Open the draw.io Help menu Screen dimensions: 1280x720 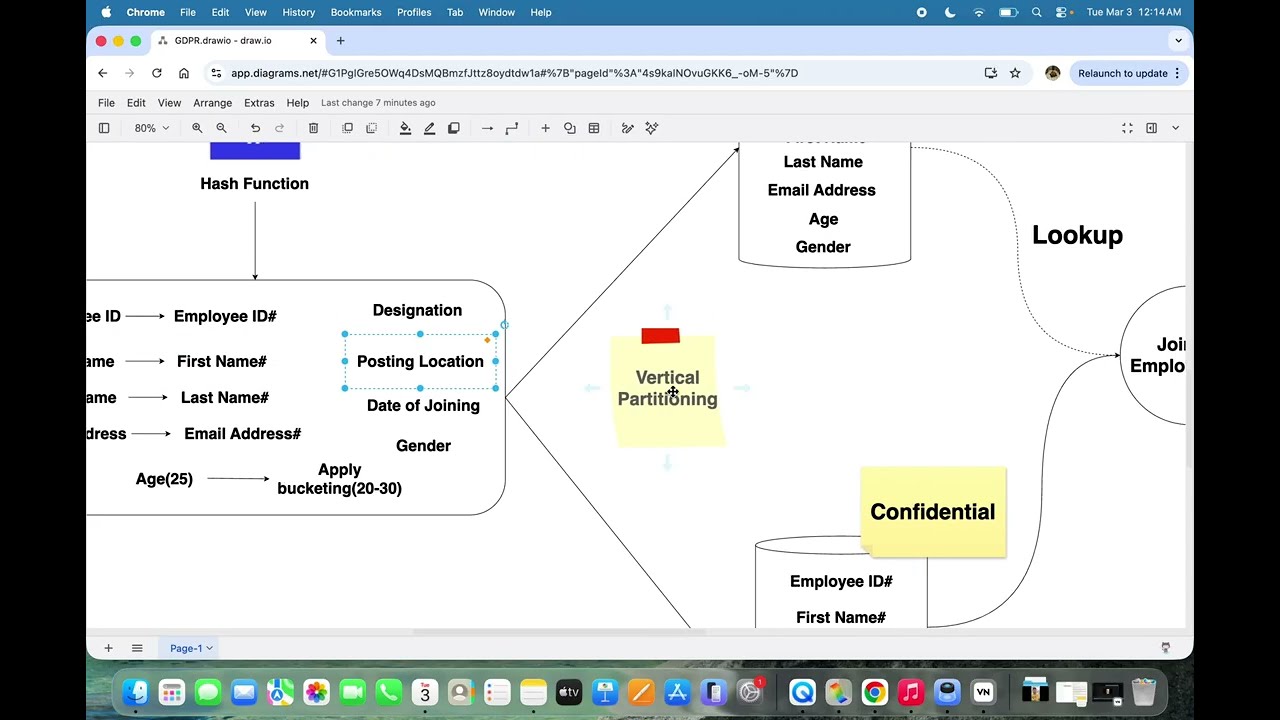pyautogui.click(x=298, y=103)
